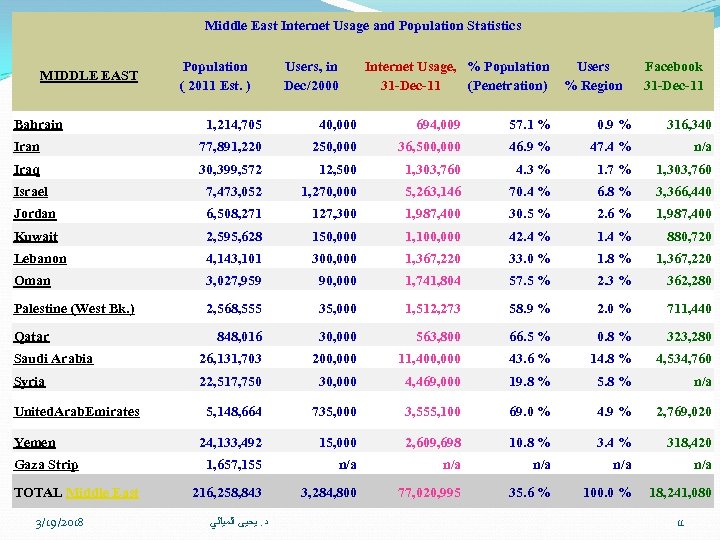This screenshot has width=720, height=540.
Task: Open Palestine (West Bk.) link
Action: coord(74,309)
